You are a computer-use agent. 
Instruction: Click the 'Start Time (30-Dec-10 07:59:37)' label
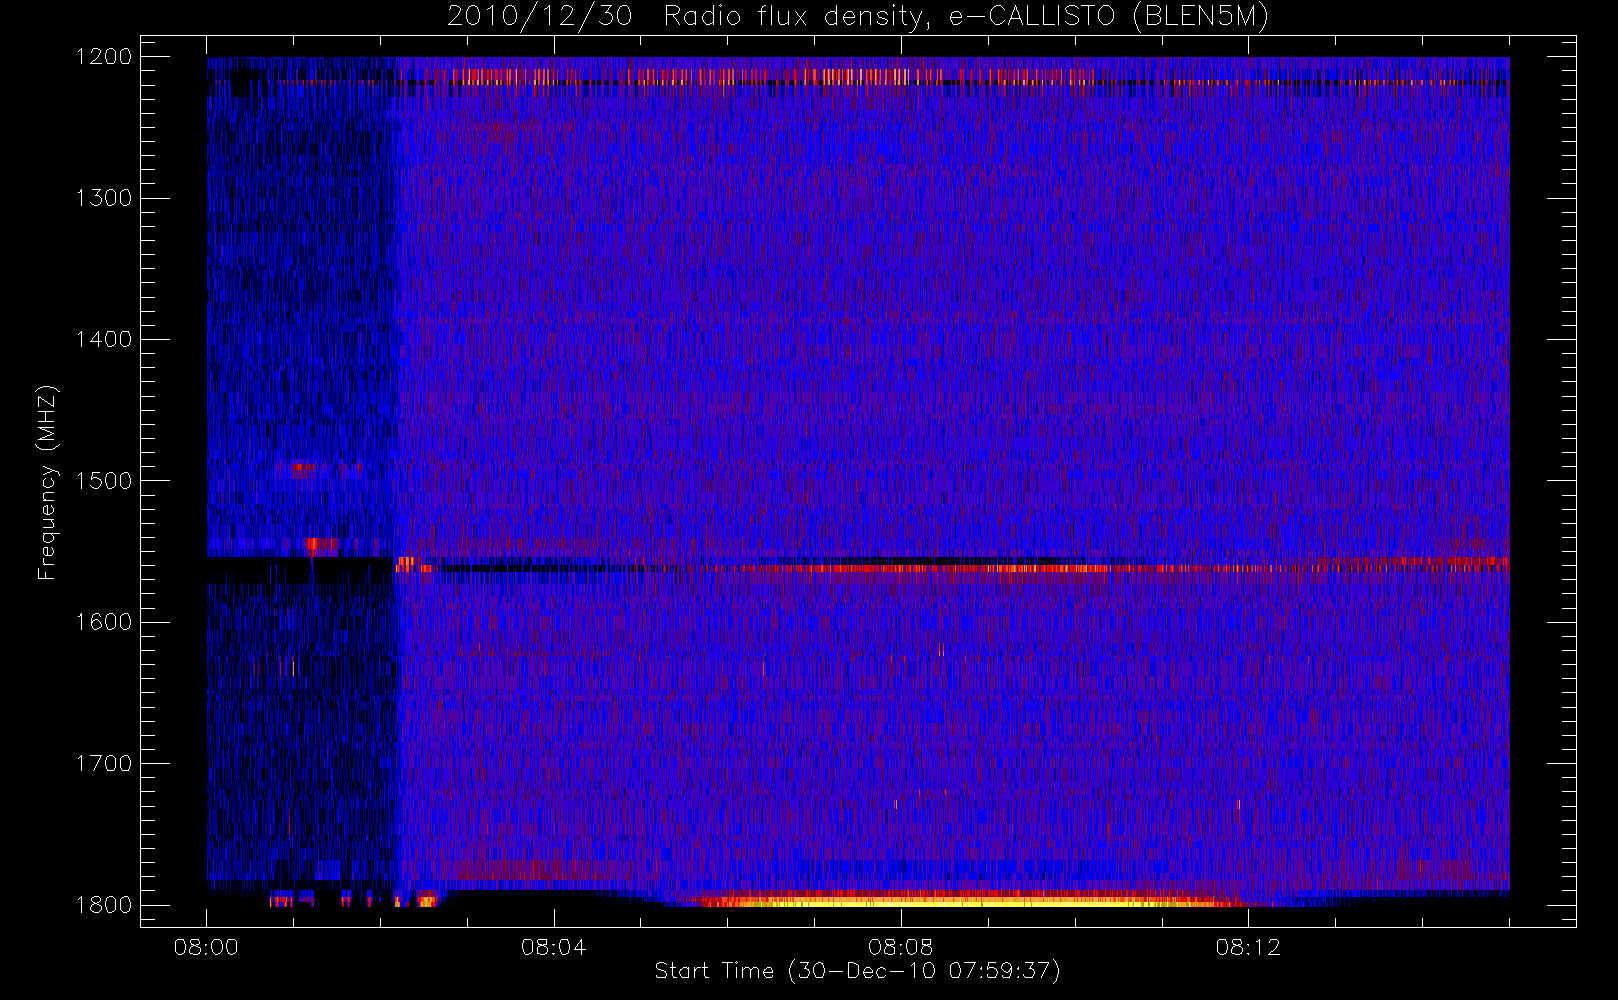point(857,971)
